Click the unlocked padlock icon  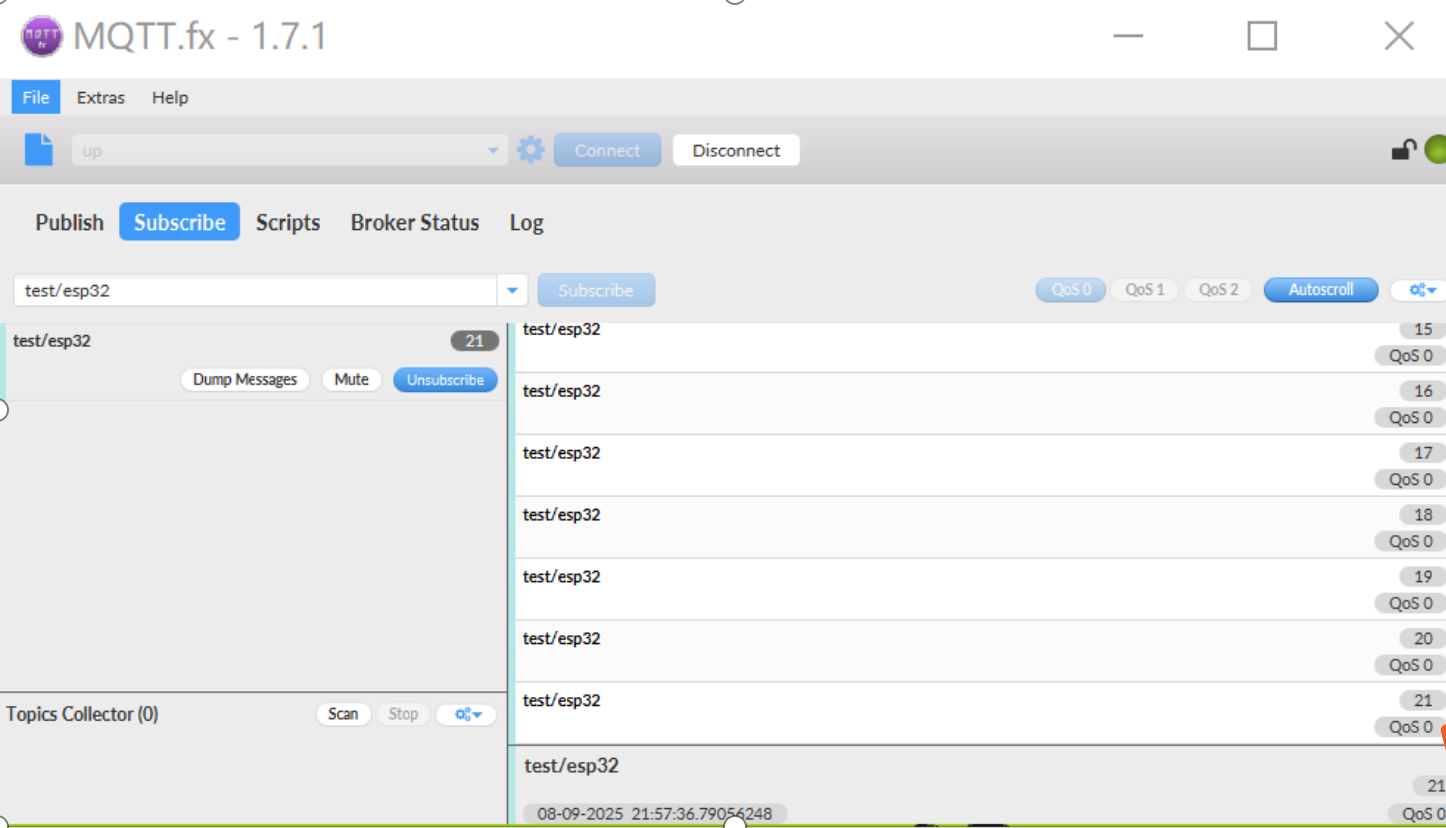[1404, 150]
